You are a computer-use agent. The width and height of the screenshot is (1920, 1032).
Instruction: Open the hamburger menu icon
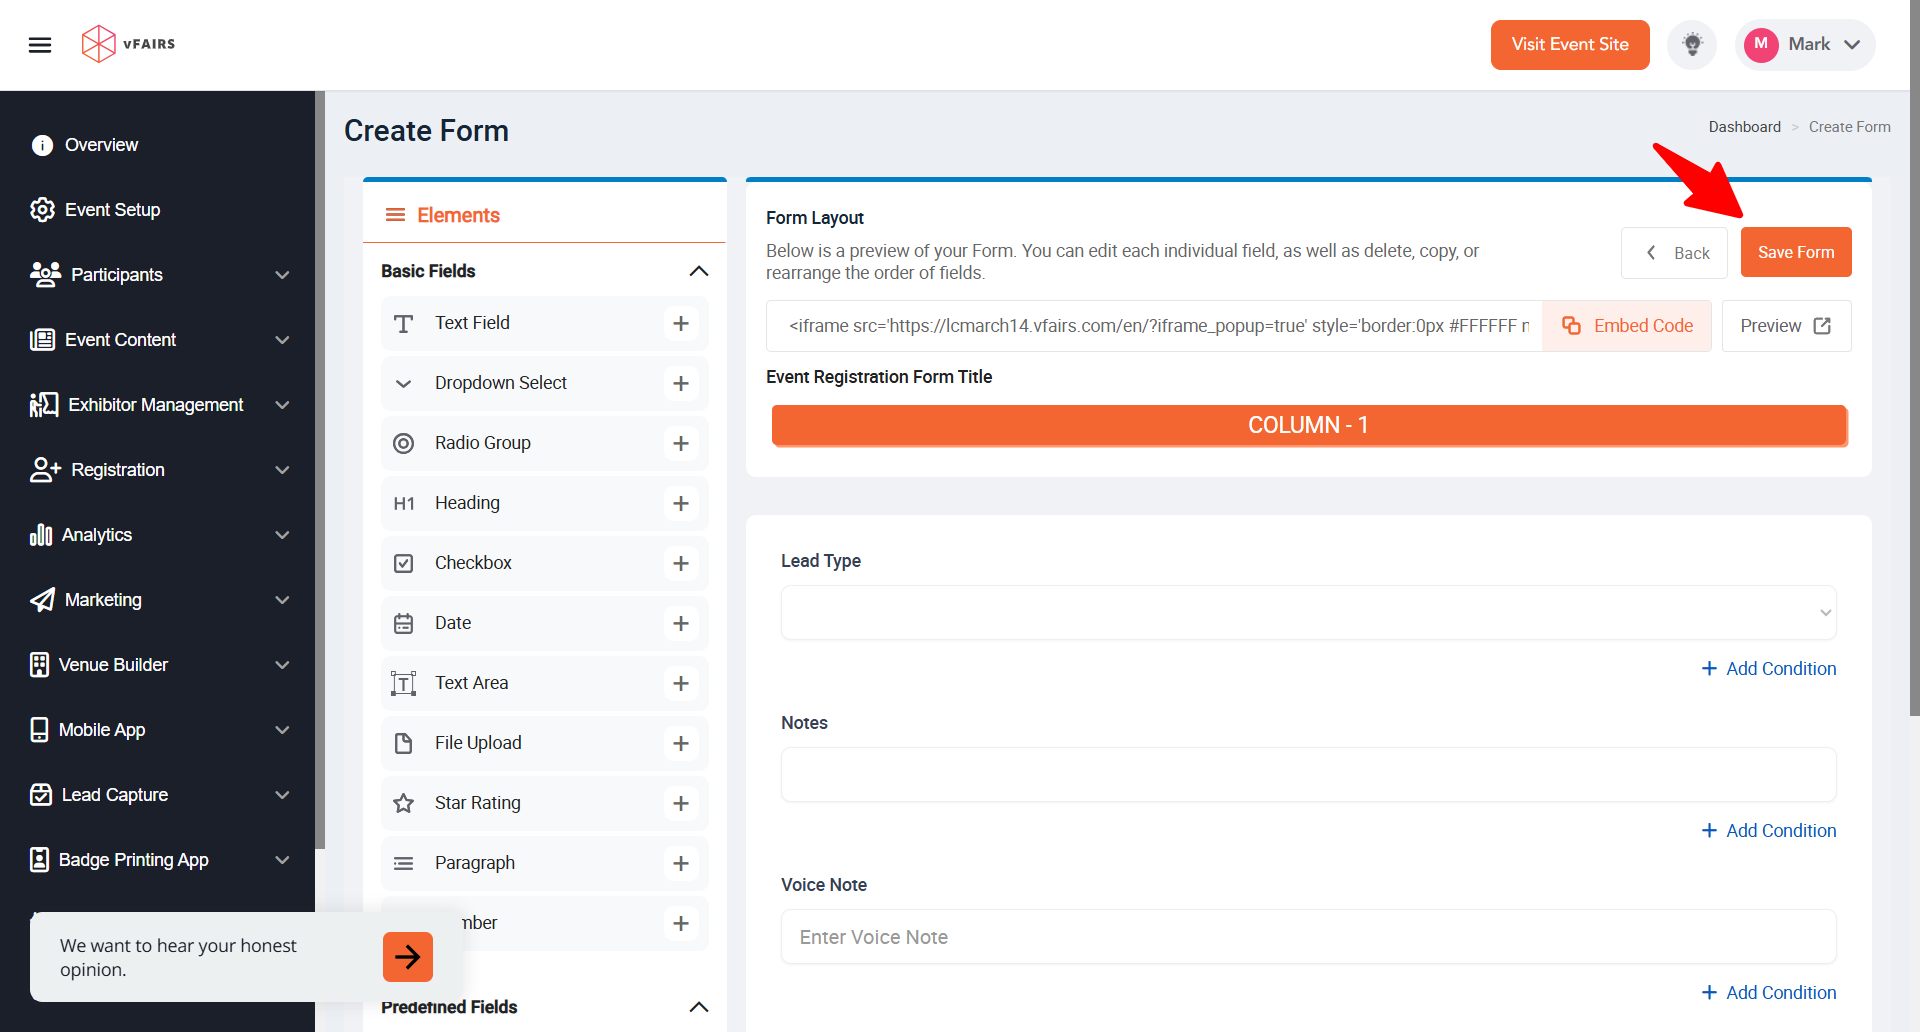coord(40,45)
